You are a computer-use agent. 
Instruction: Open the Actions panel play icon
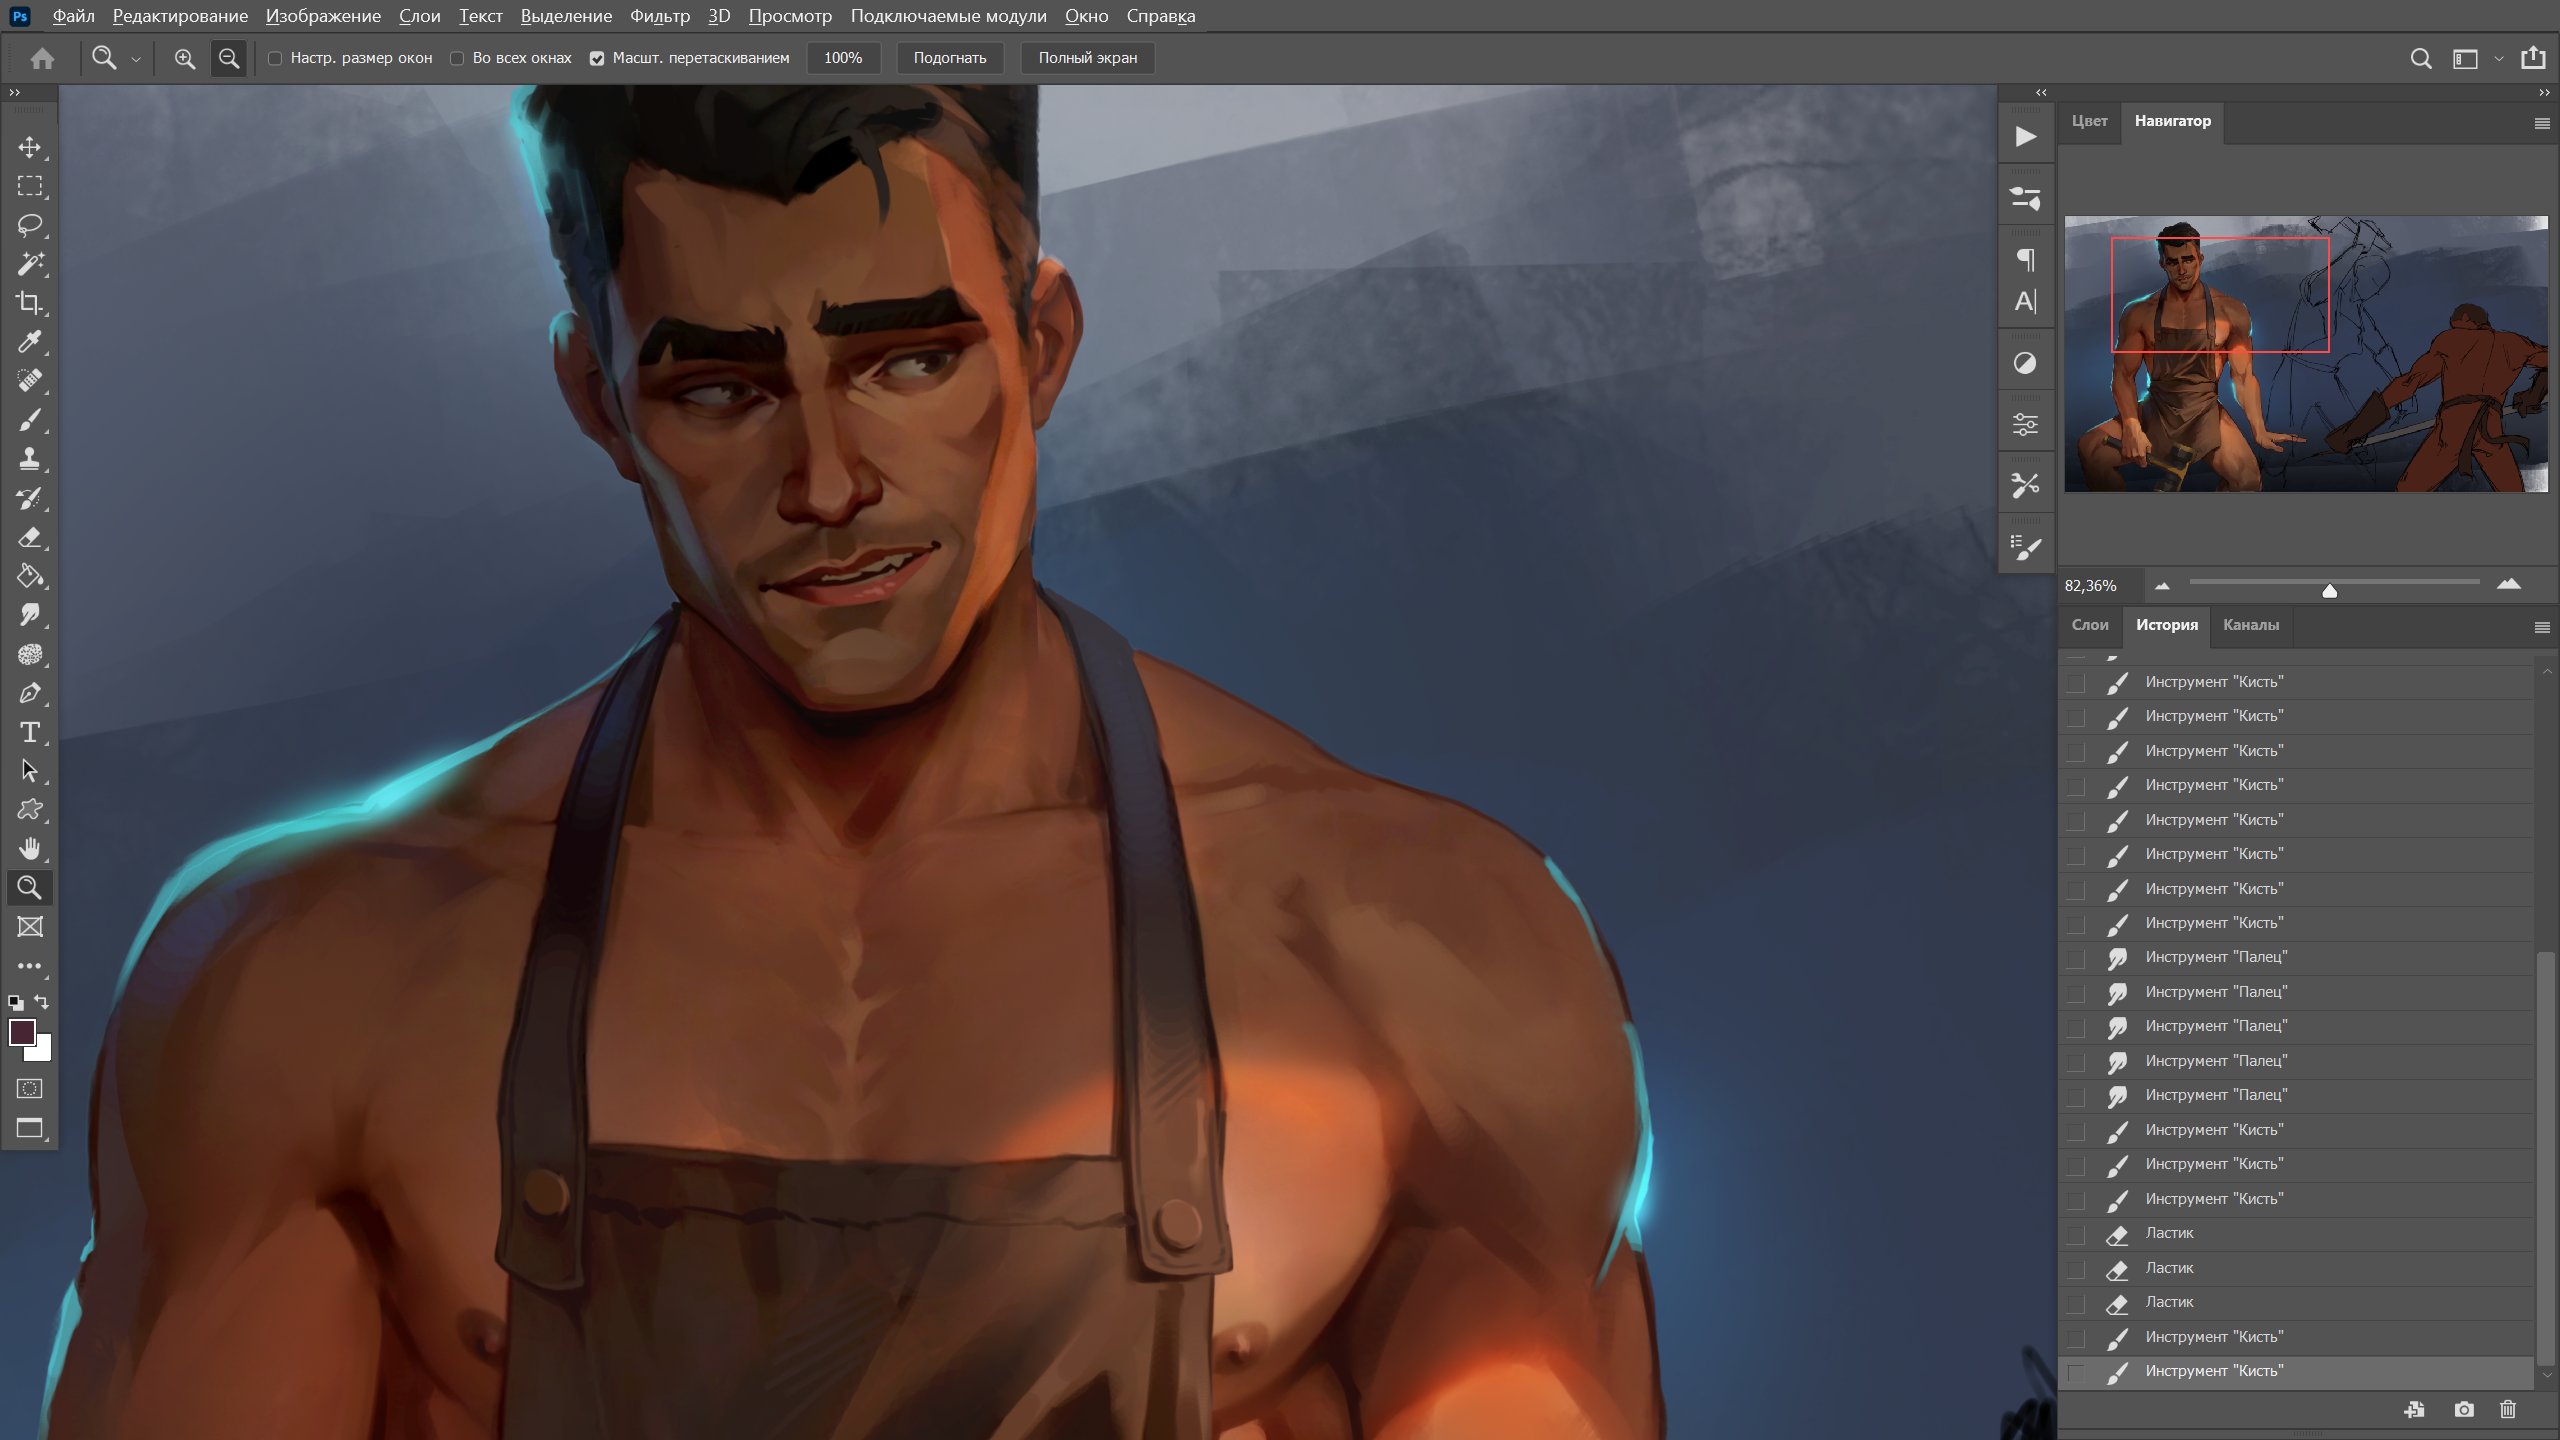[x=2025, y=136]
